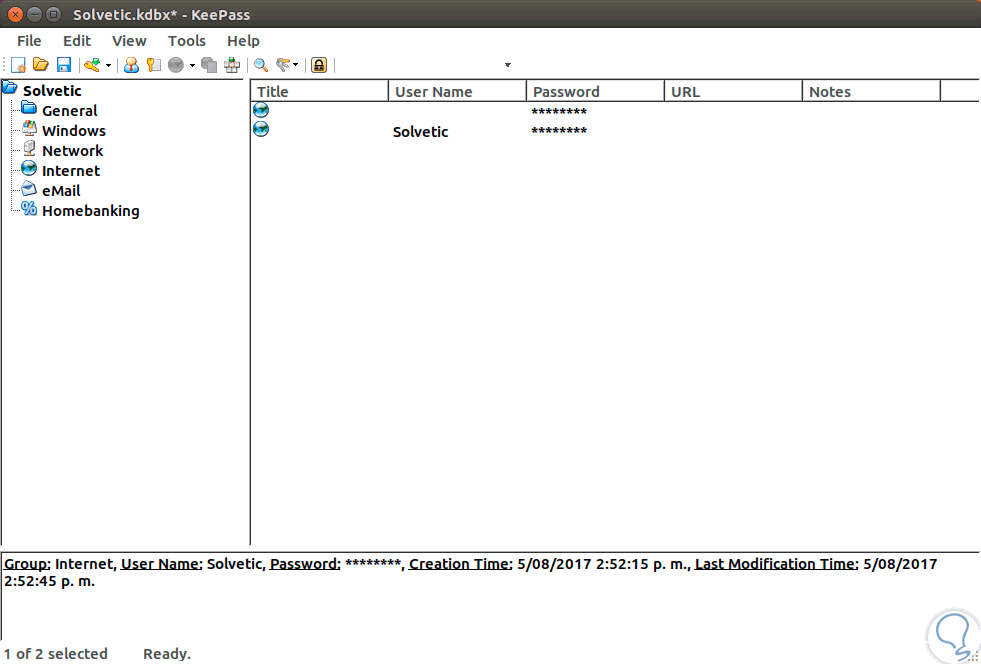Click the globe icon of the Solvetic entry
Image resolution: width=981 pixels, height=664 pixels.
point(261,130)
